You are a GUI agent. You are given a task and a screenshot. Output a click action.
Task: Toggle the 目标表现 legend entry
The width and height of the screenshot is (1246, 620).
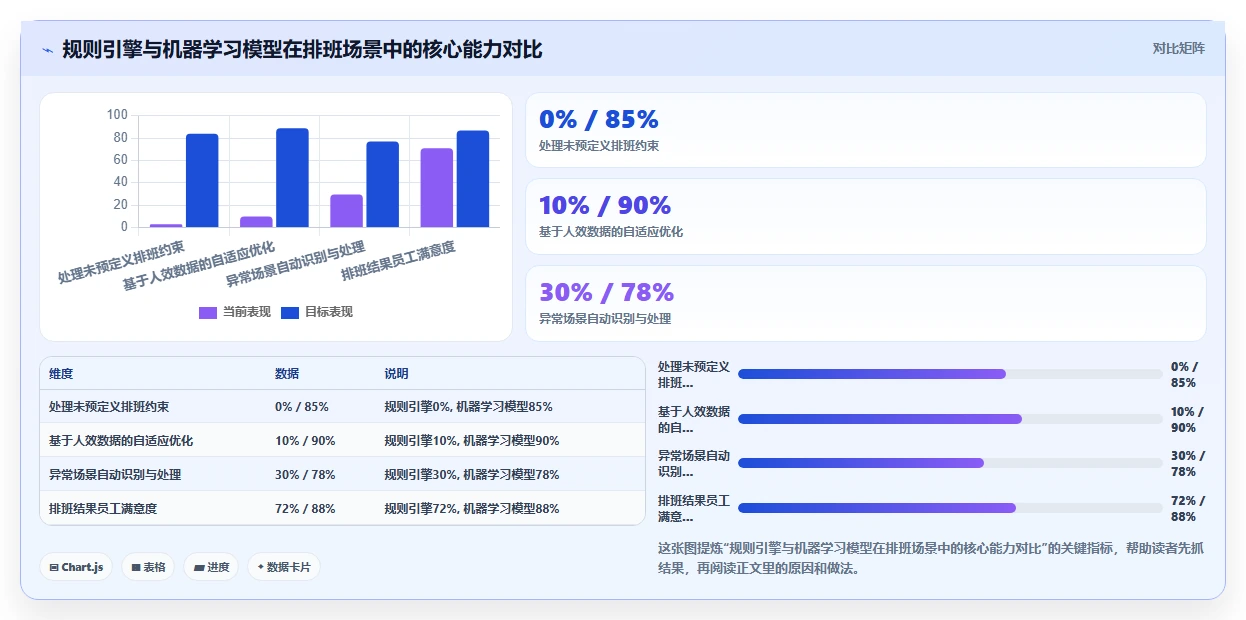tap(317, 312)
